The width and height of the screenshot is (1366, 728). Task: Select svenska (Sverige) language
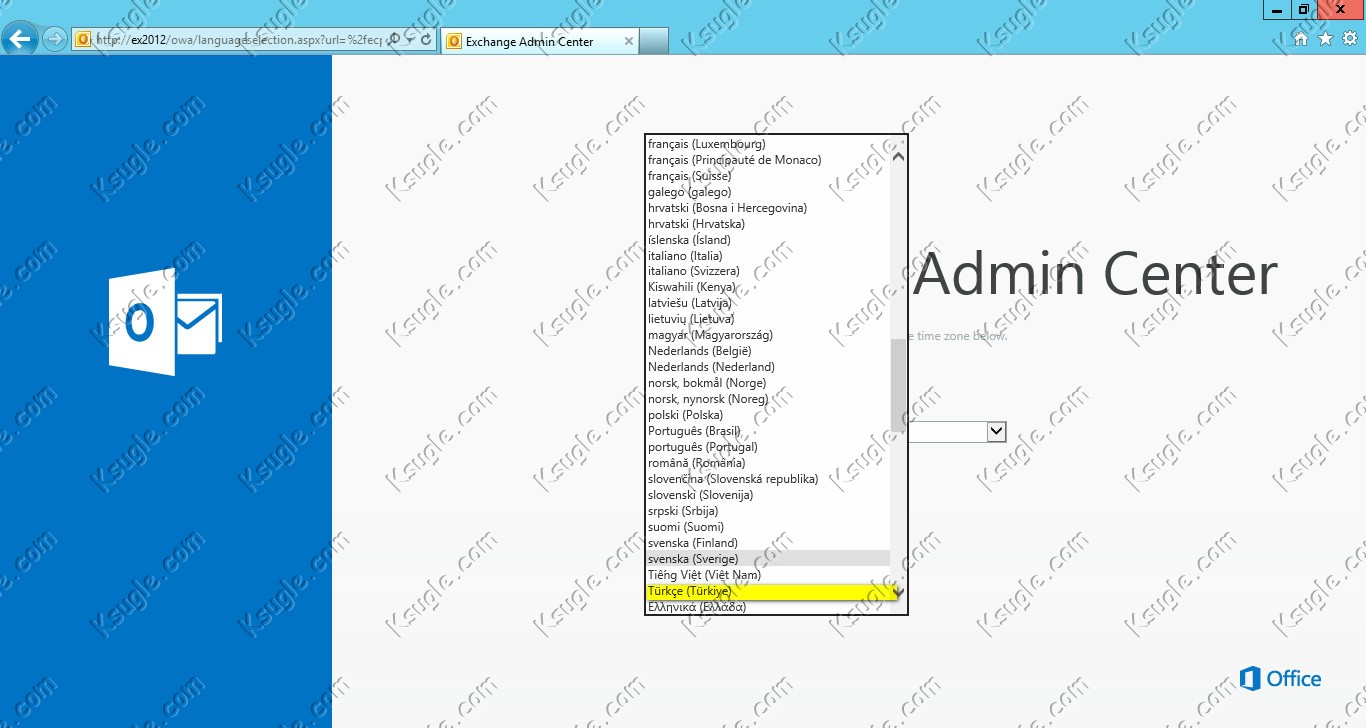point(768,559)
